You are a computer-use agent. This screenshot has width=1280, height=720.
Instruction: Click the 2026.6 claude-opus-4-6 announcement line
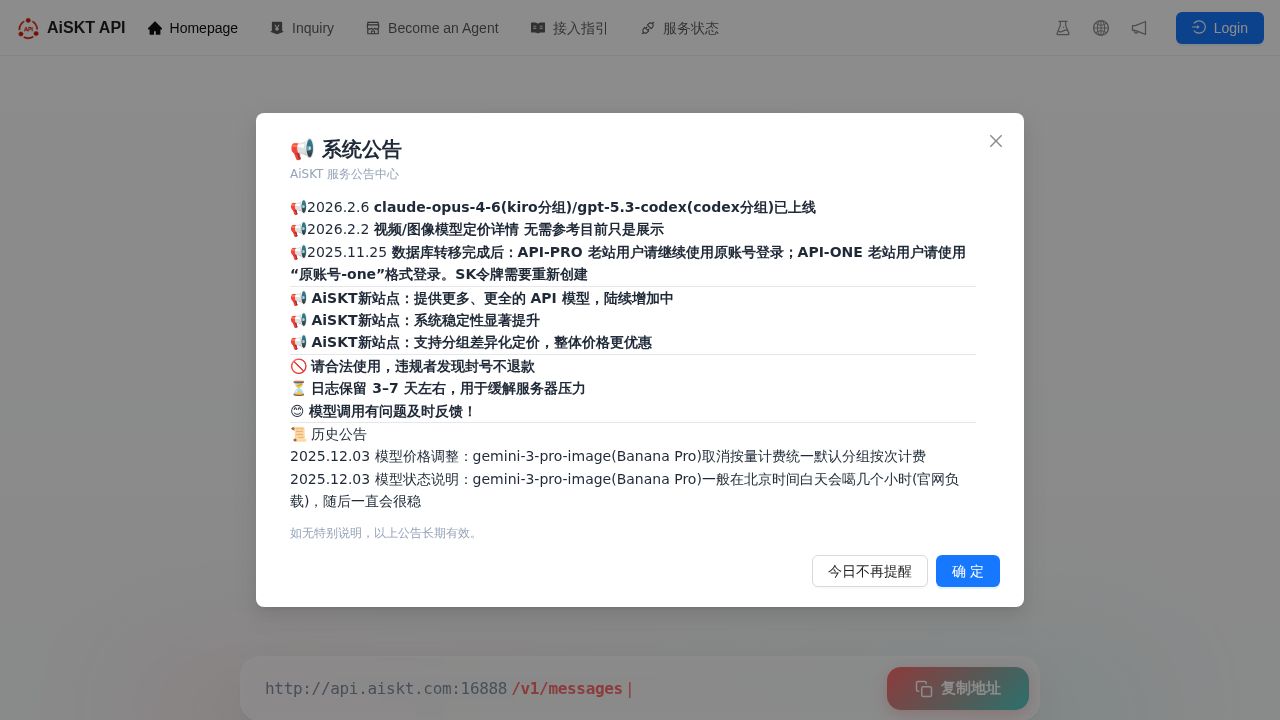[553, 207]
